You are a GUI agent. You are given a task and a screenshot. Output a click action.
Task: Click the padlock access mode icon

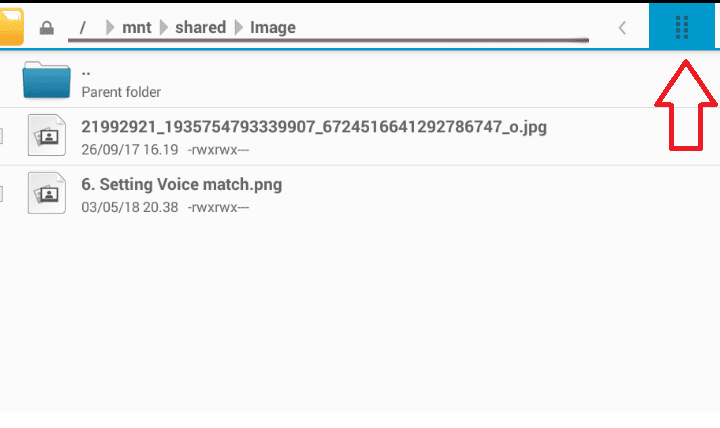coord(46,28)
